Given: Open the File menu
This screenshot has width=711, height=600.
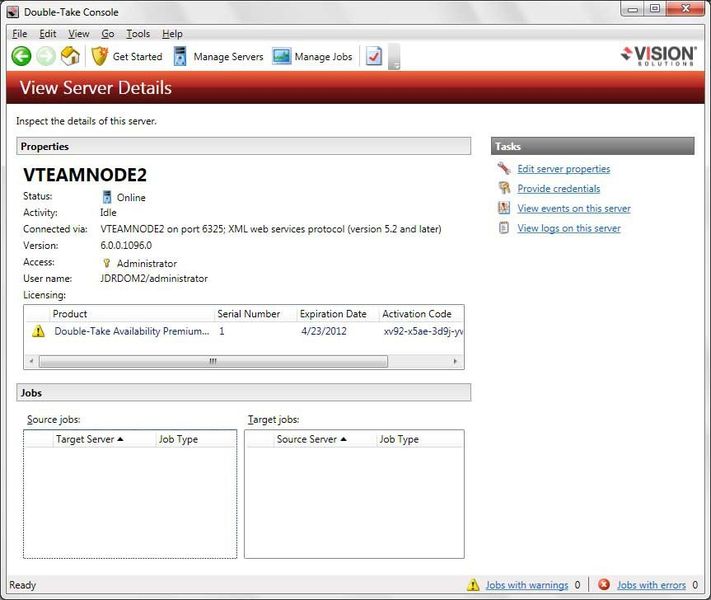Looking at the screenshot, I should [x=19, y=34].
